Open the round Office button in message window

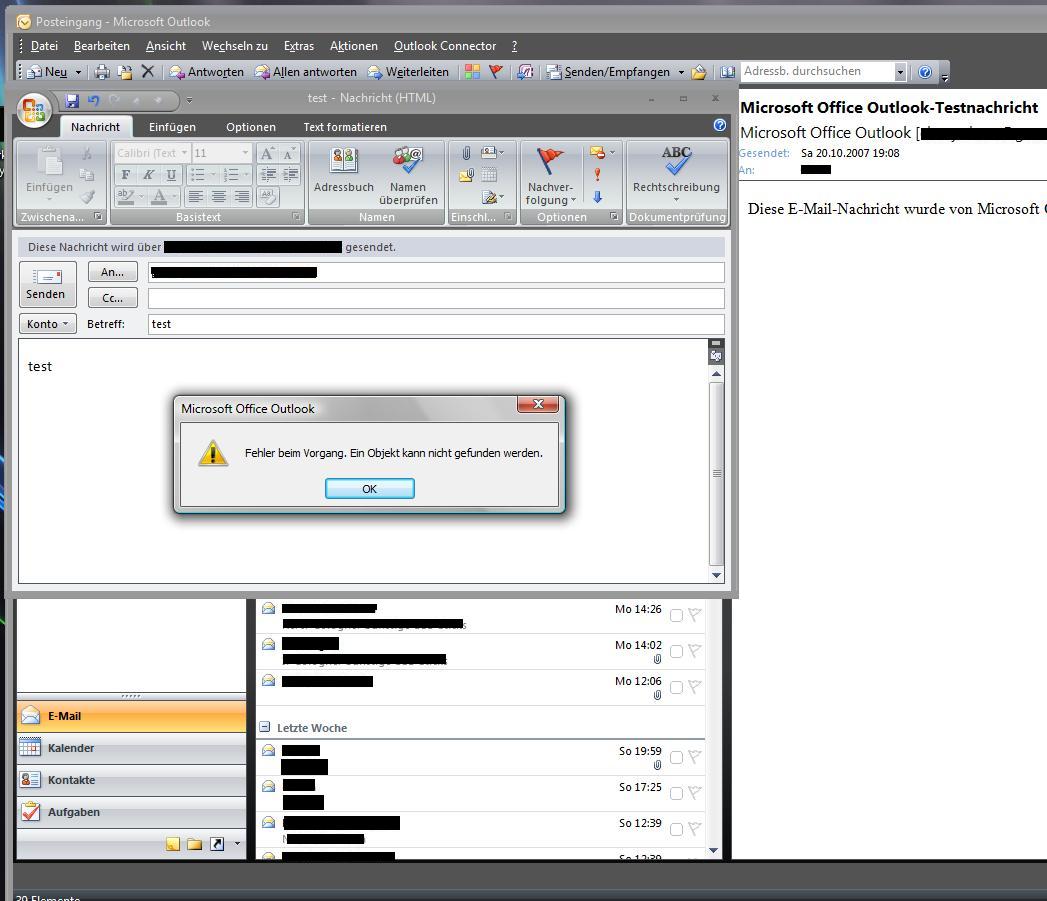click(x=34, y=110)
